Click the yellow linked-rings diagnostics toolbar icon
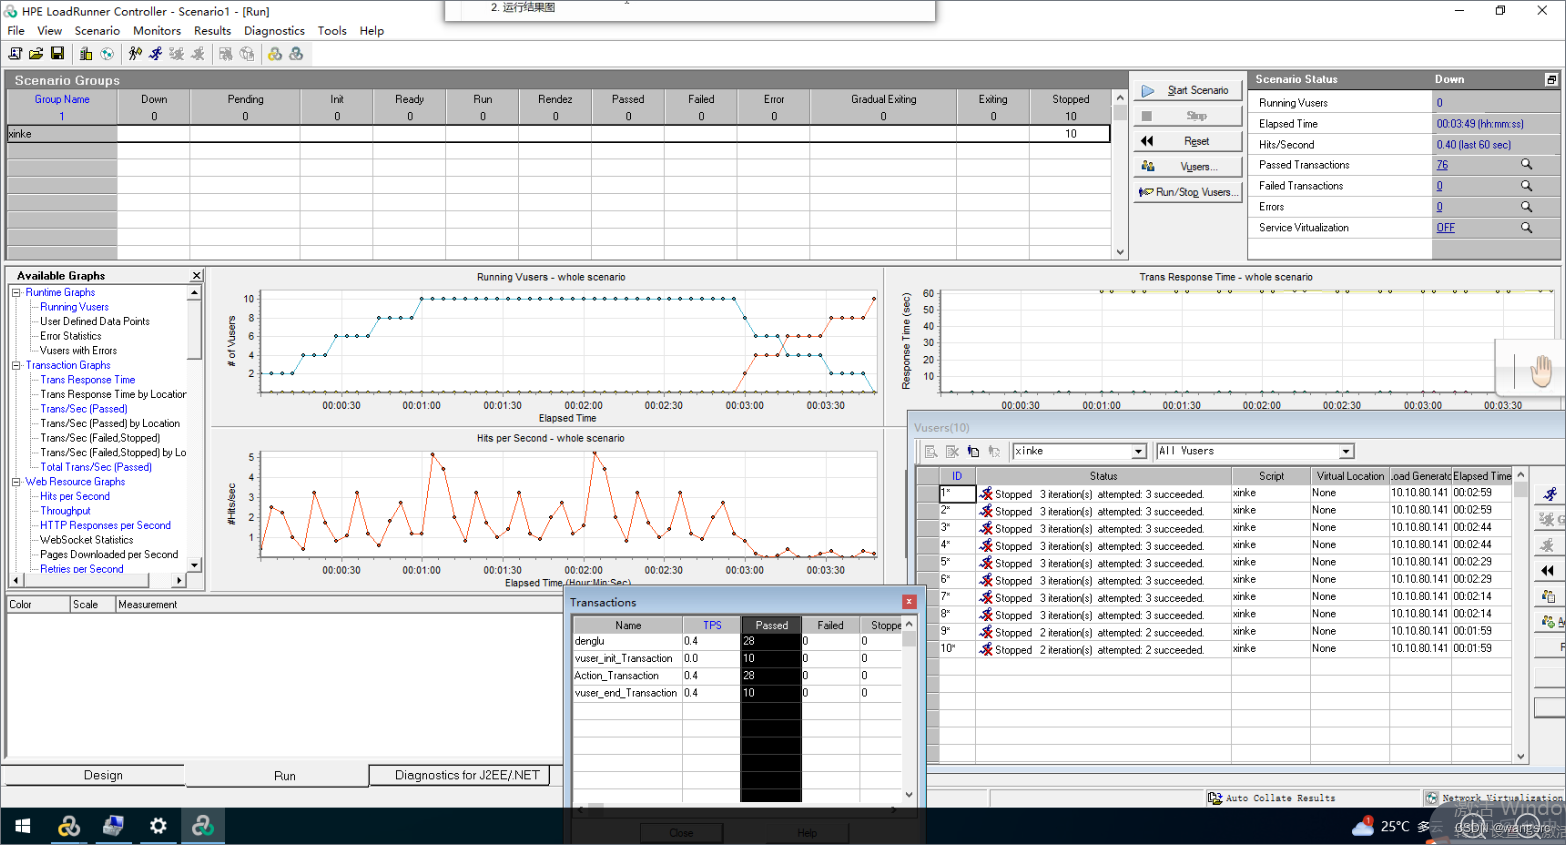Image resolution: width=1566 pixels, height=845 pixels. (x=274, y=54)
